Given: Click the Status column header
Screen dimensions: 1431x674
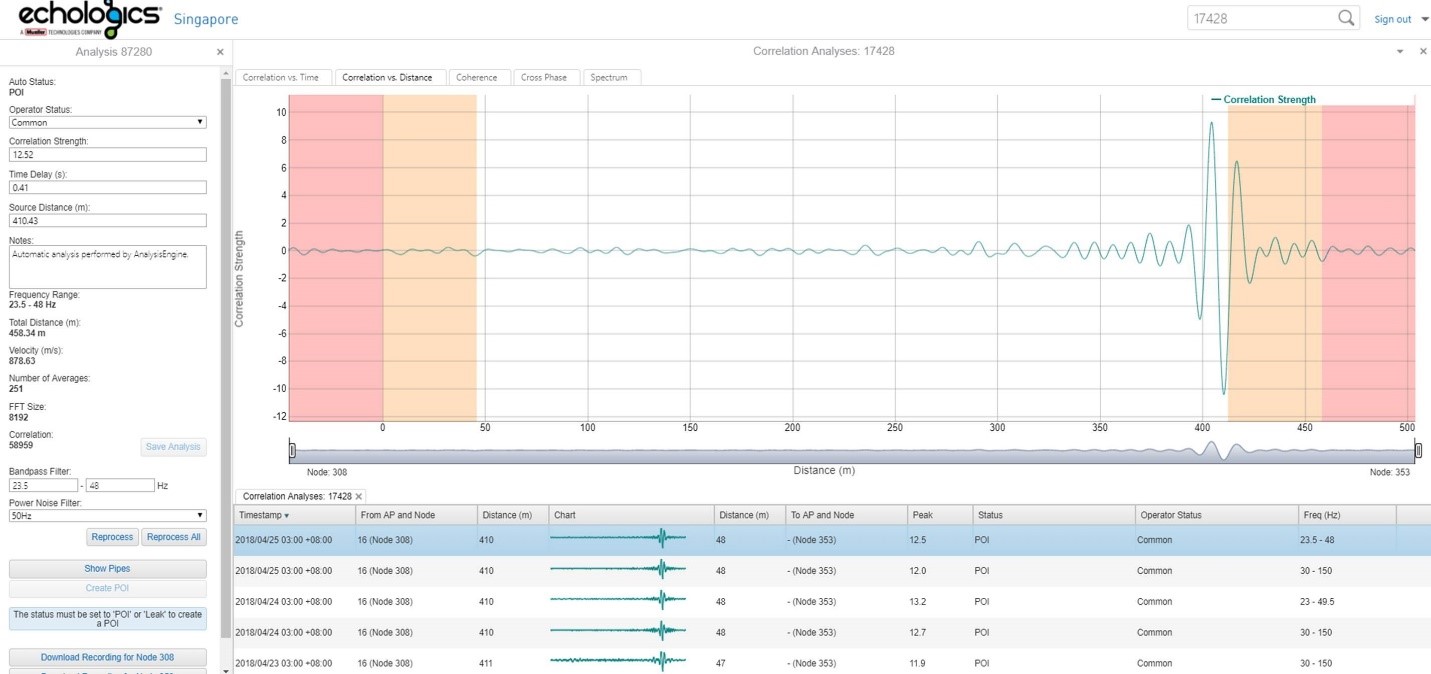Looking at the screenshot, I should [x=1054, y=515].
